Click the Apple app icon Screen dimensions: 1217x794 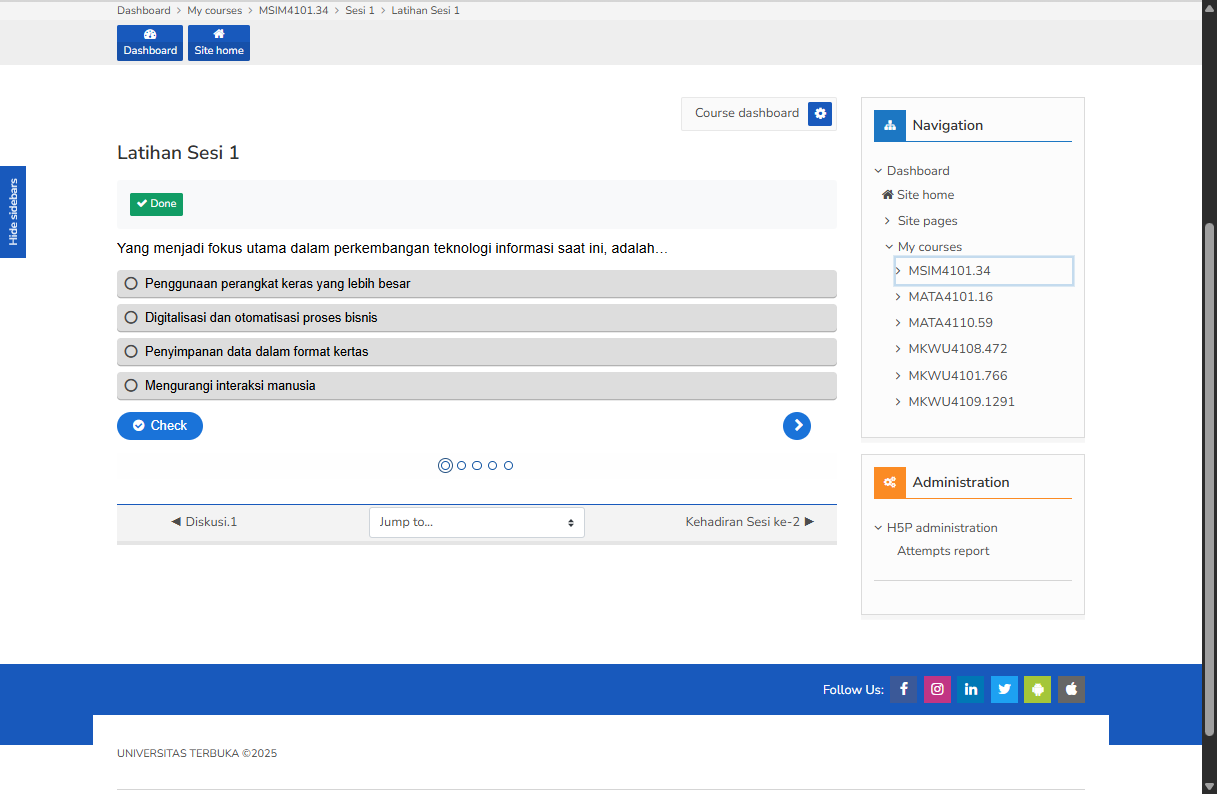pyautogui.click(x=1071, y=689)
